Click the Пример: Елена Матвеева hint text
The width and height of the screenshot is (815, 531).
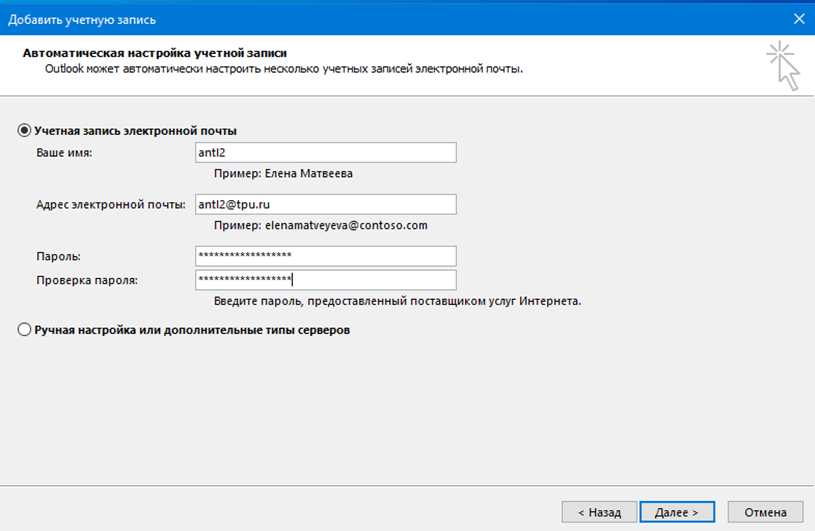click(283, 174)
